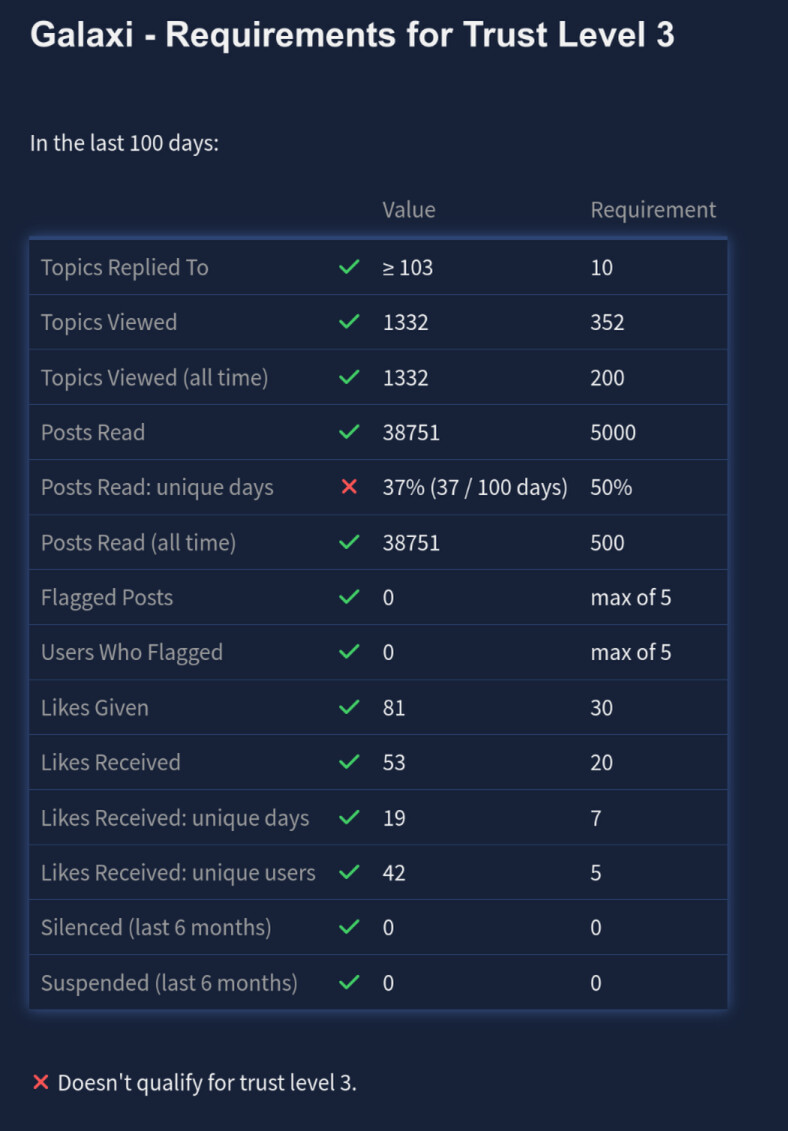Click the green checkmark for Topics Replied To
Viewport: 788px width, 1131px height.
349,267
